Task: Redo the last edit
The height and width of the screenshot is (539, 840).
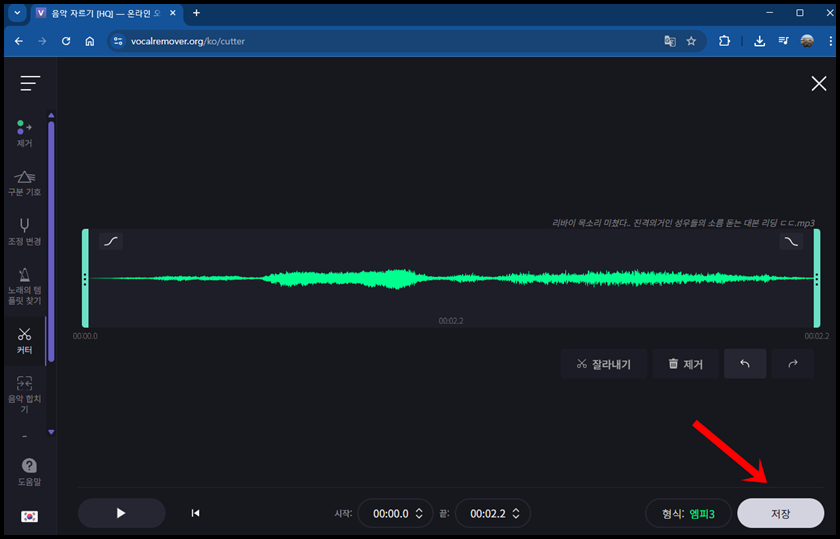Action: 792,364
